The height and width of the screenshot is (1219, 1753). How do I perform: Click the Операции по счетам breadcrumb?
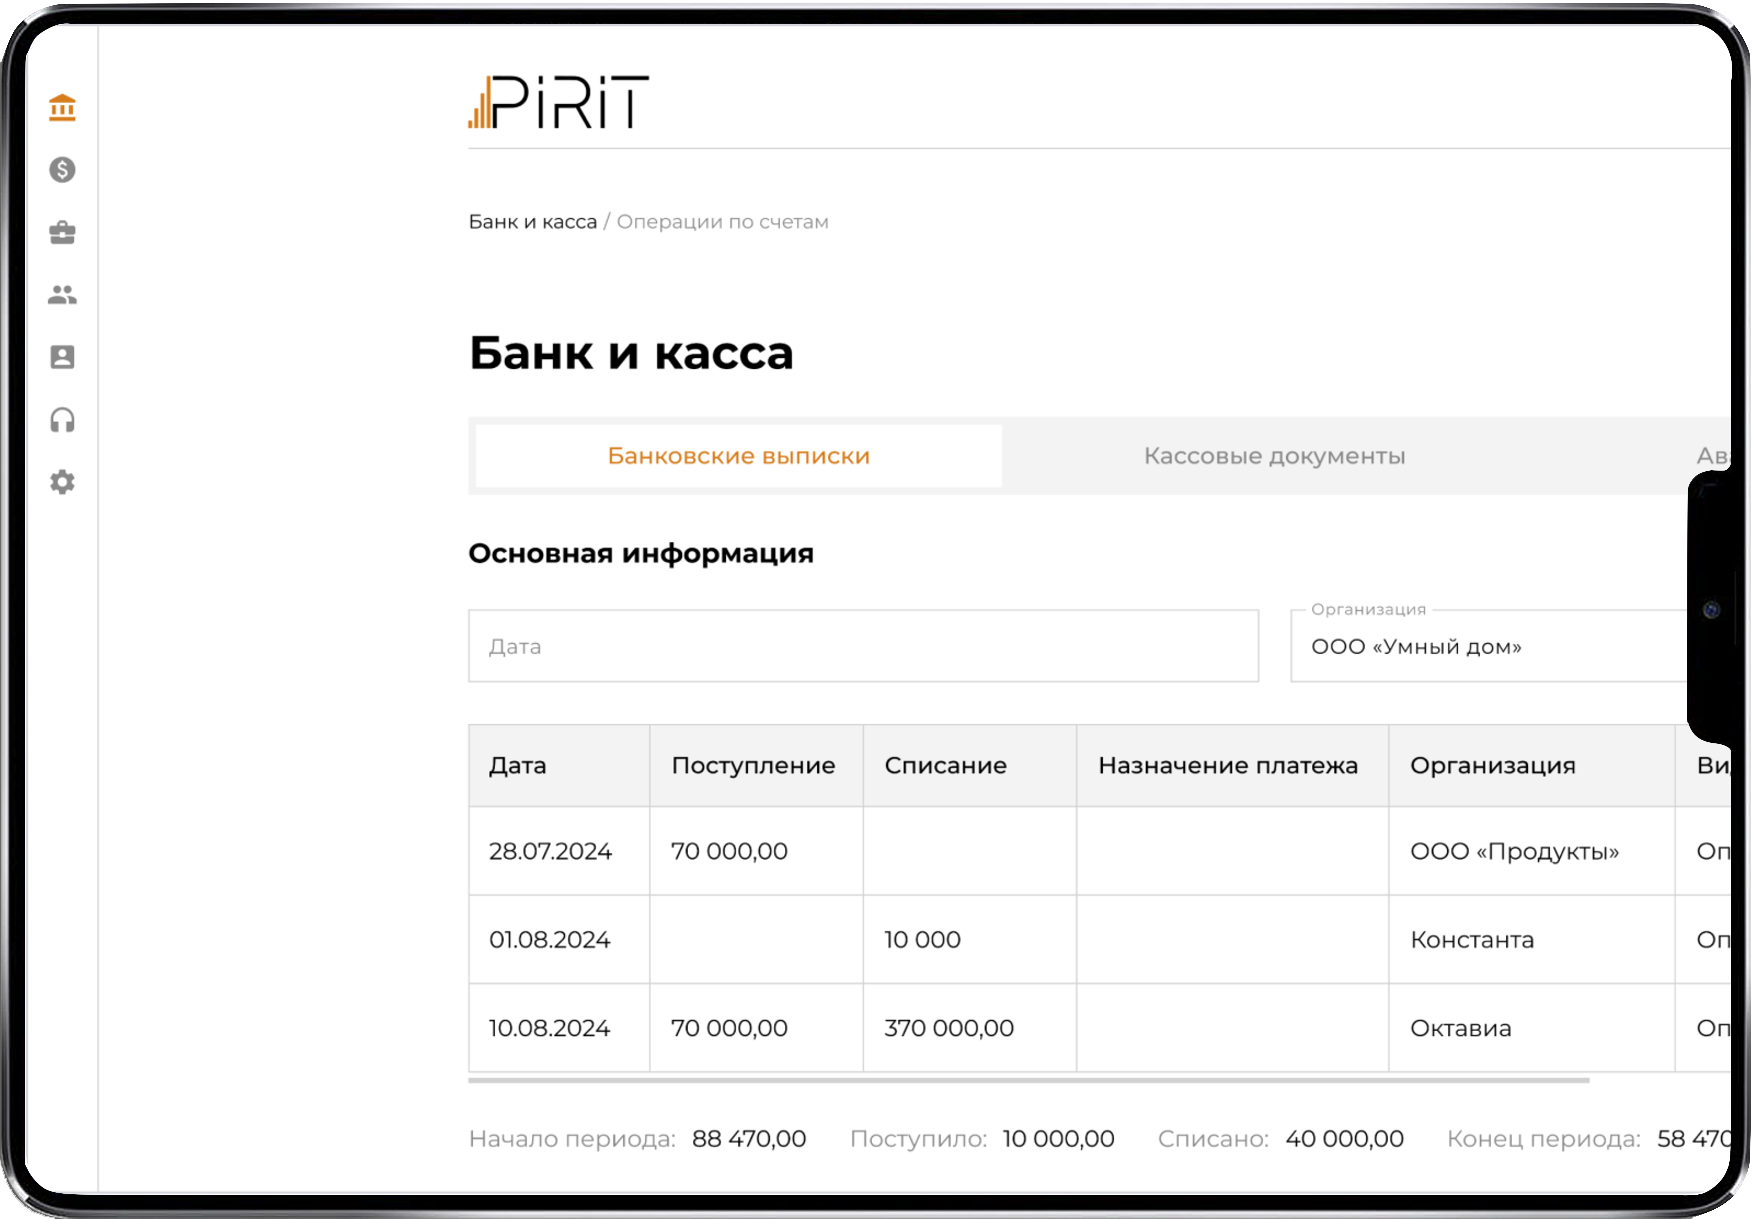tap(722, 221)
